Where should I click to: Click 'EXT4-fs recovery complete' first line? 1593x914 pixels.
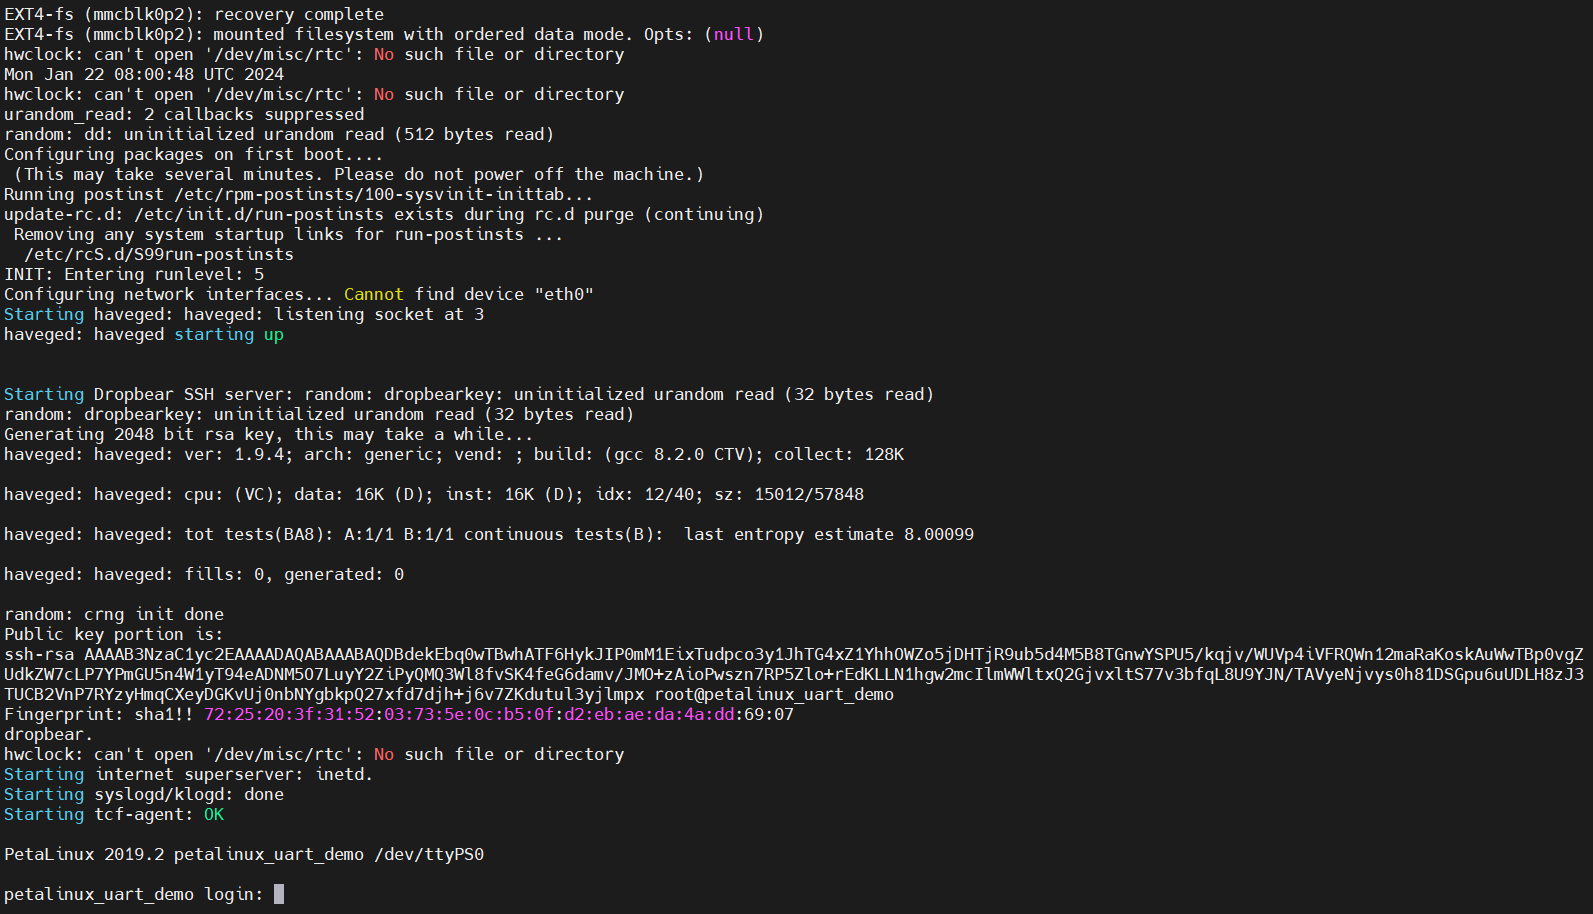pyautogui.click(x=194, y=14)
